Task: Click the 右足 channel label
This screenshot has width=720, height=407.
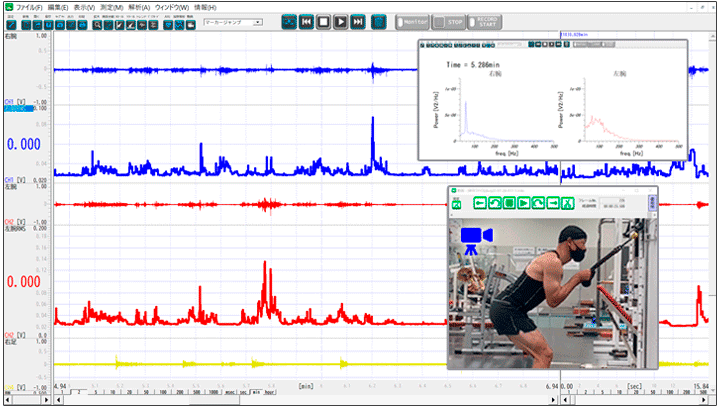Action: coord(11,342)
